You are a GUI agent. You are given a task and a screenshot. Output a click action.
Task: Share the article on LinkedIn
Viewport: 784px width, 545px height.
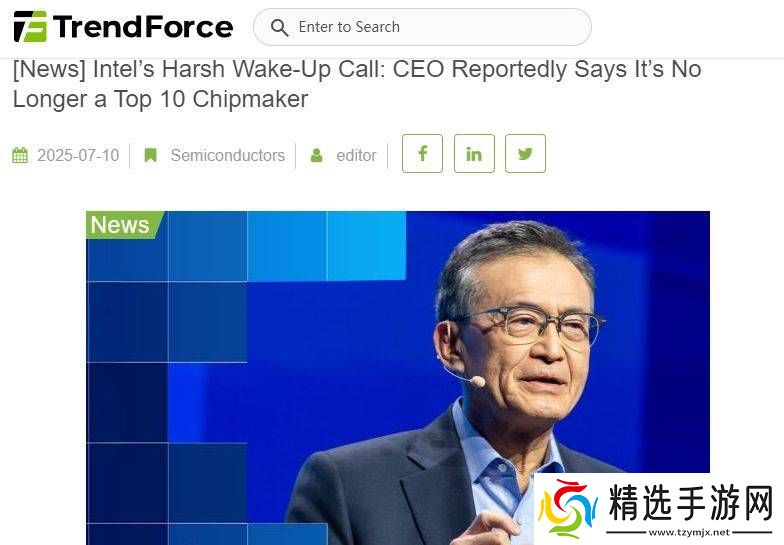(474, 154)
